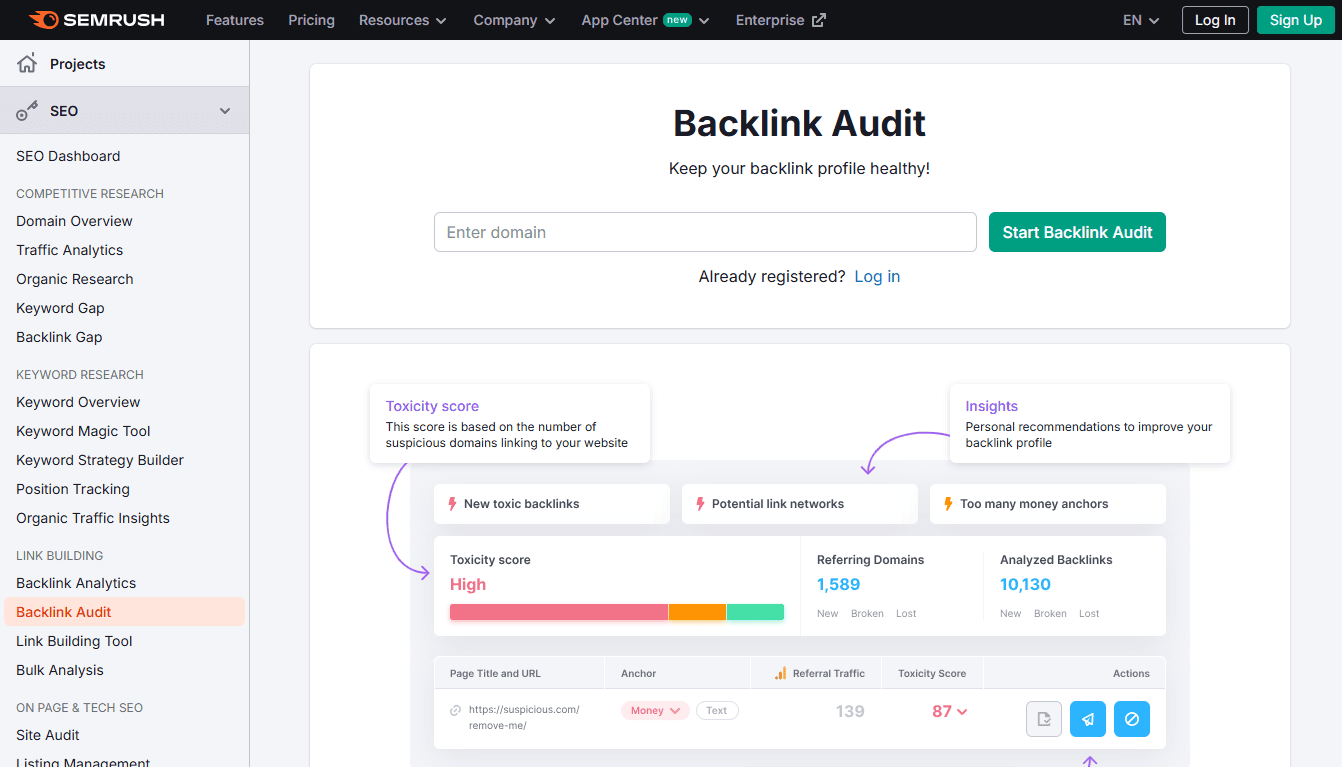
Task: Click the https://suspicious.com/ remove-me/ URL
Action: [524, 717]
